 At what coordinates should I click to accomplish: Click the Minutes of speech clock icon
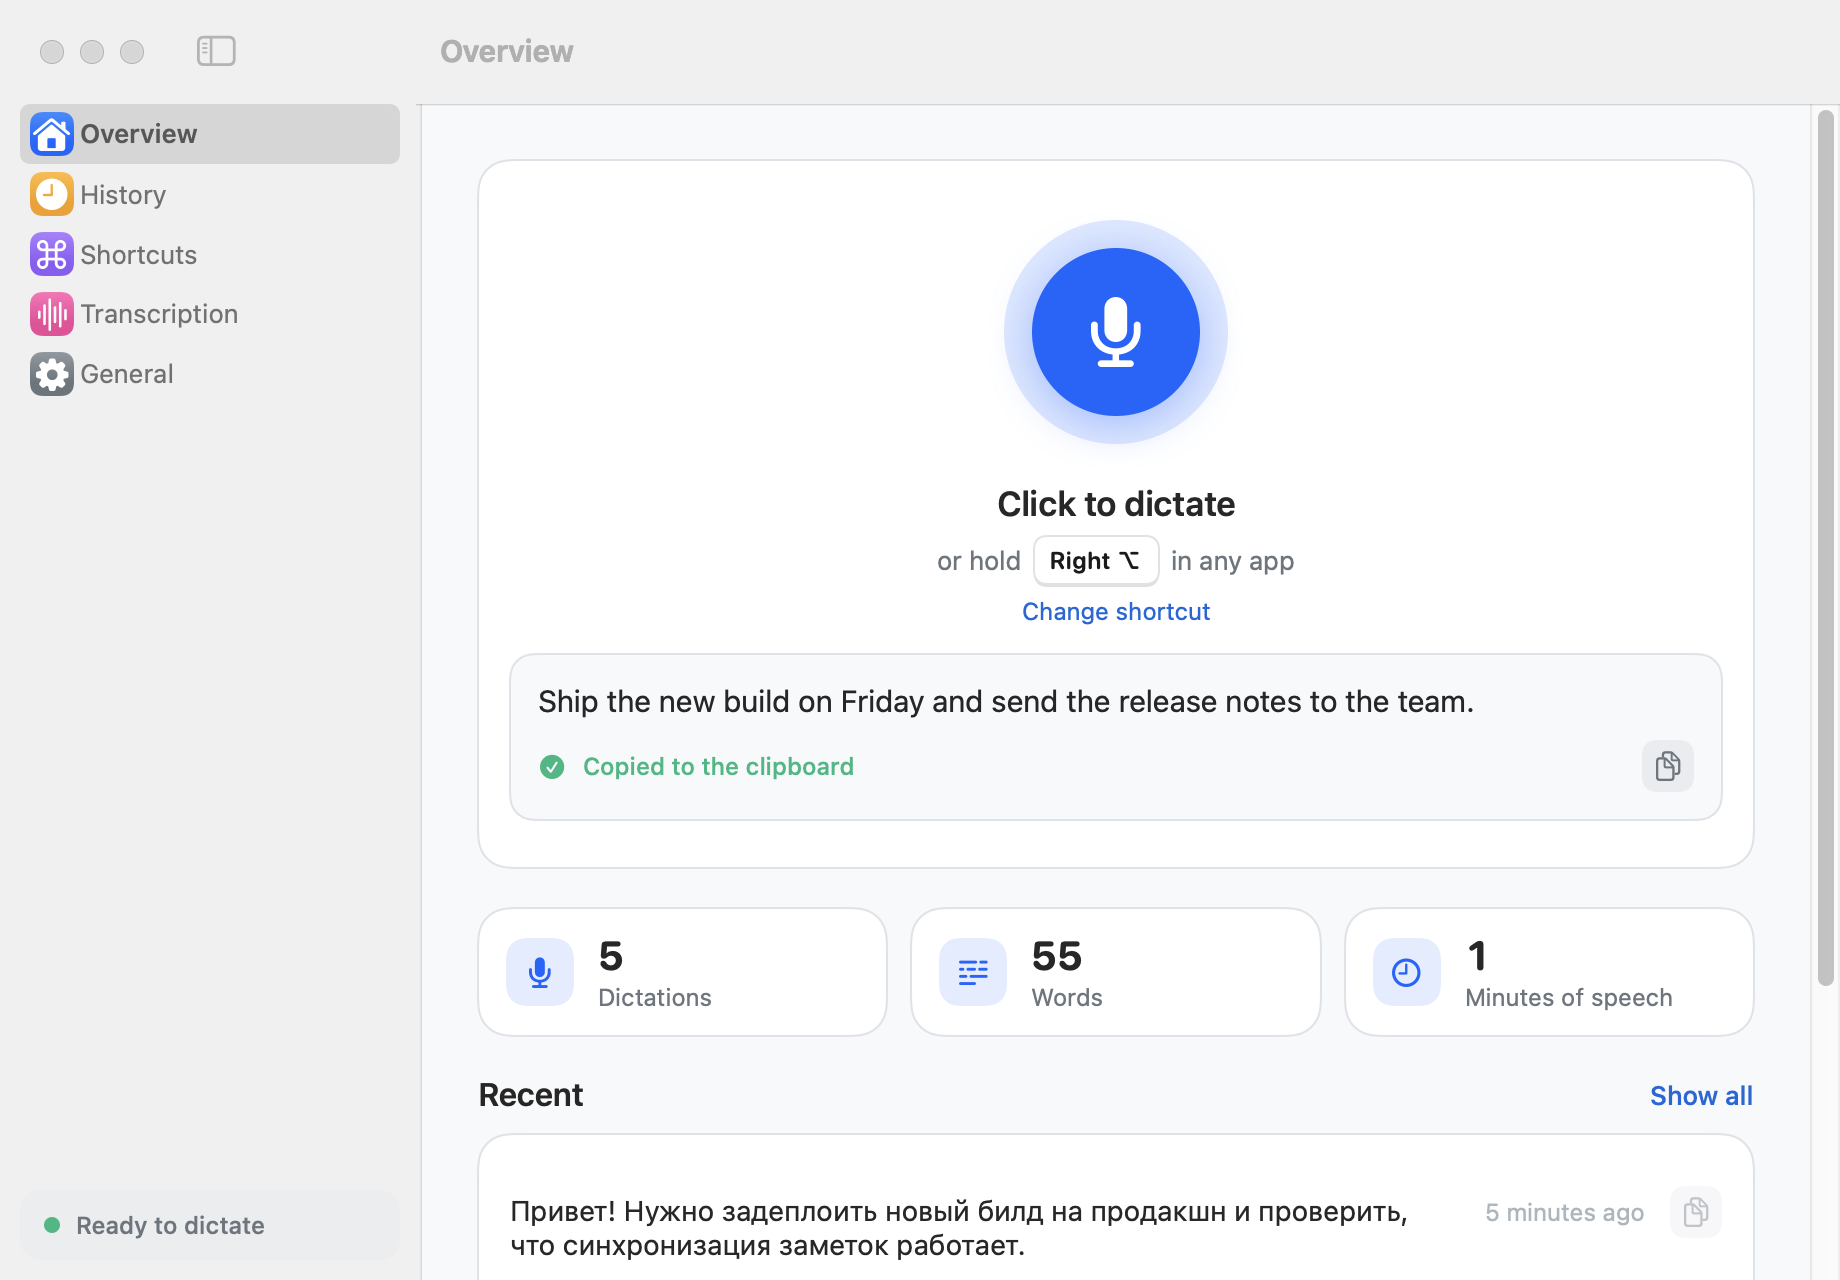pos(1406,972)
